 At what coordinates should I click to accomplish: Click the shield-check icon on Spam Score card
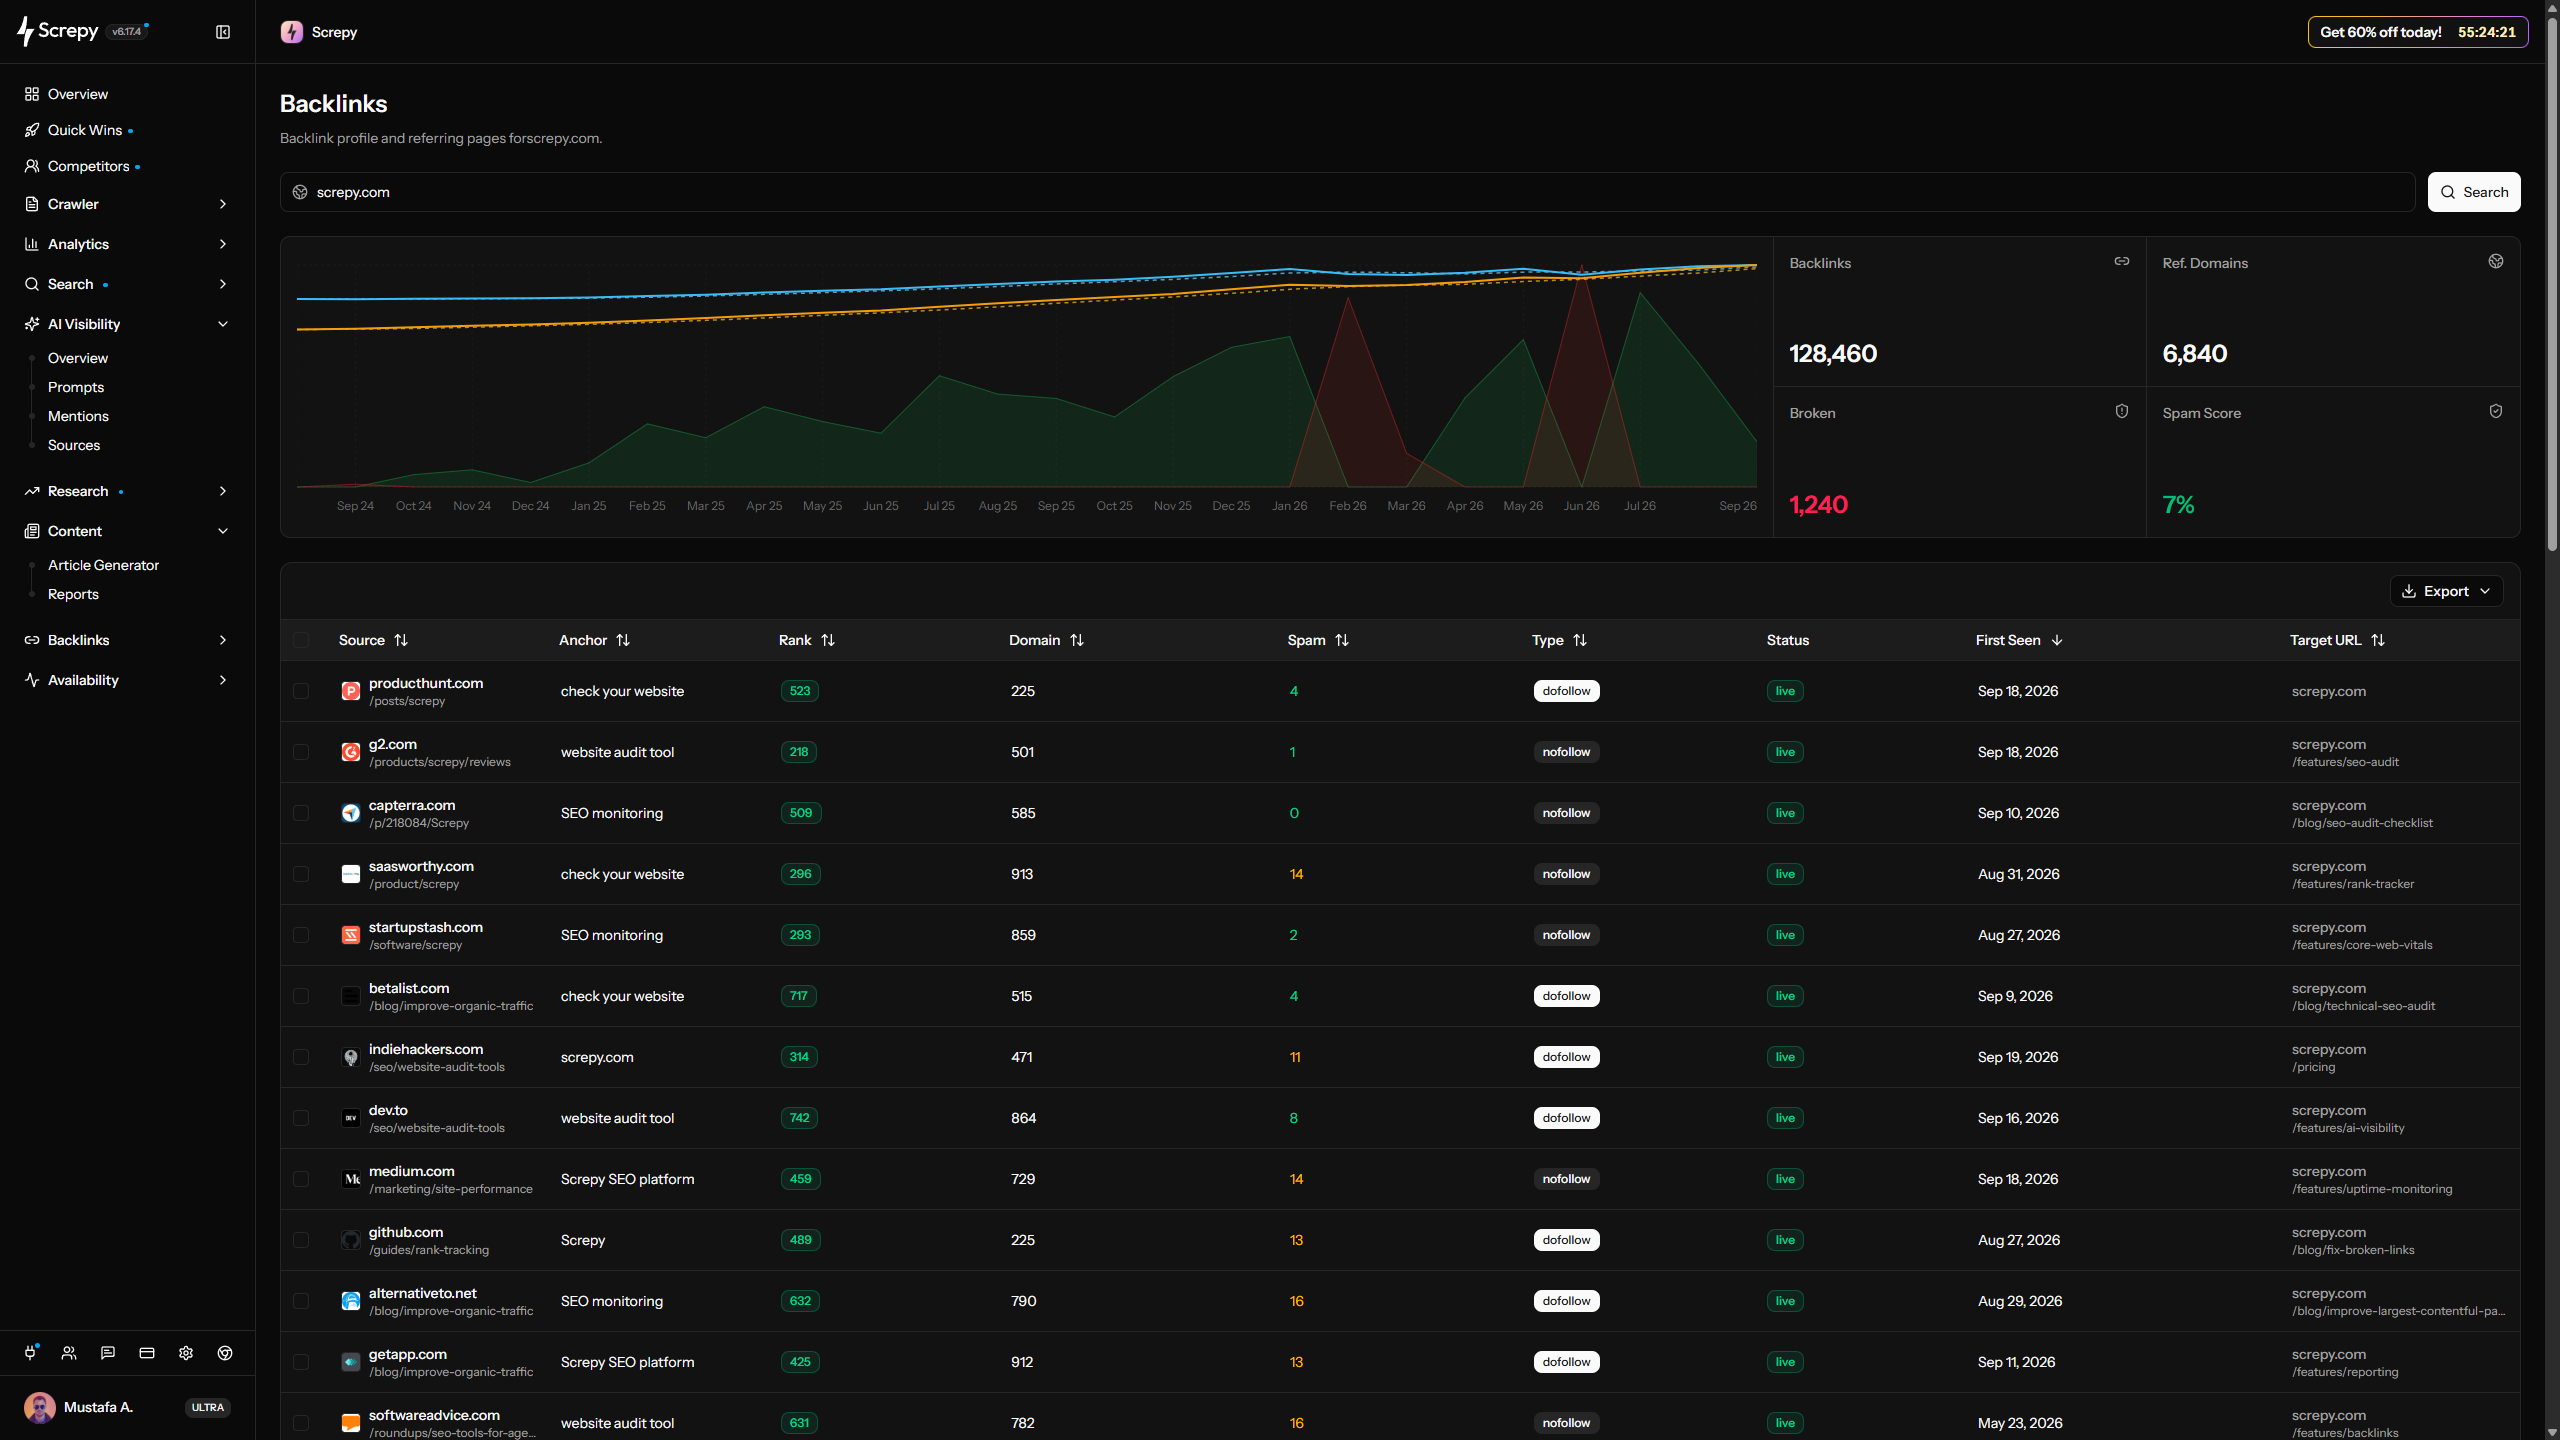2496,411
